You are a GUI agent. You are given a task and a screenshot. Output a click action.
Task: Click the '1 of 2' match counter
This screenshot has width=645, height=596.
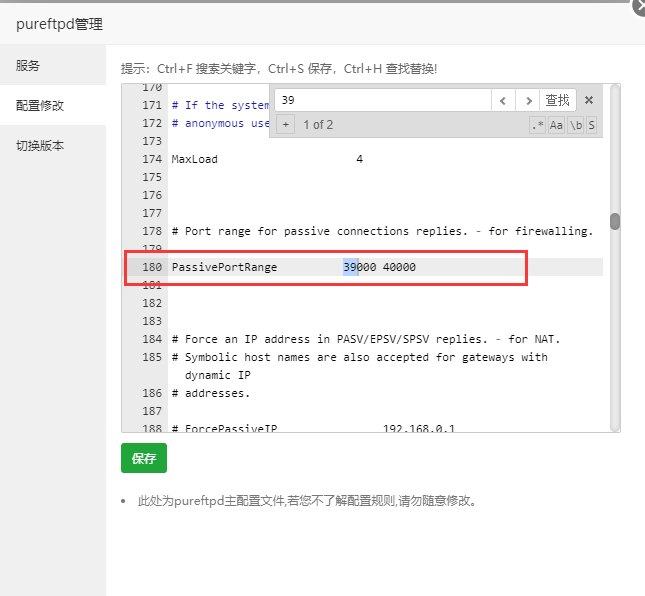click(318, 125)
